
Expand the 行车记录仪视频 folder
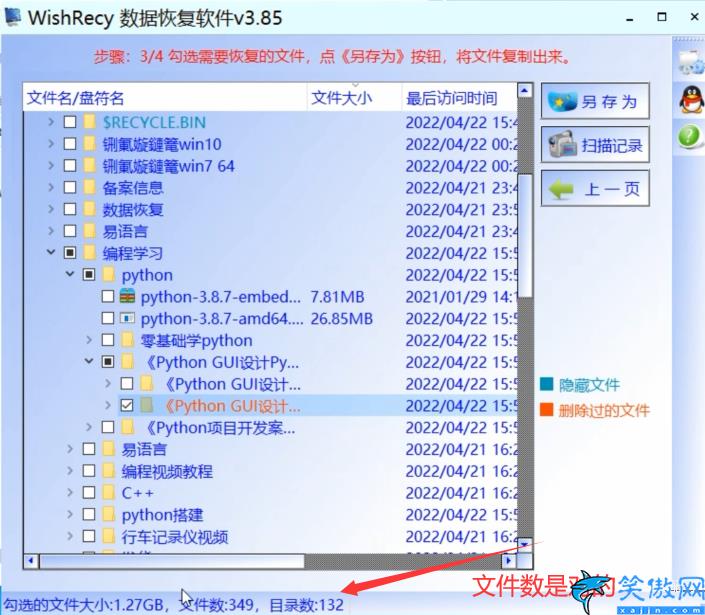(70, 536)
